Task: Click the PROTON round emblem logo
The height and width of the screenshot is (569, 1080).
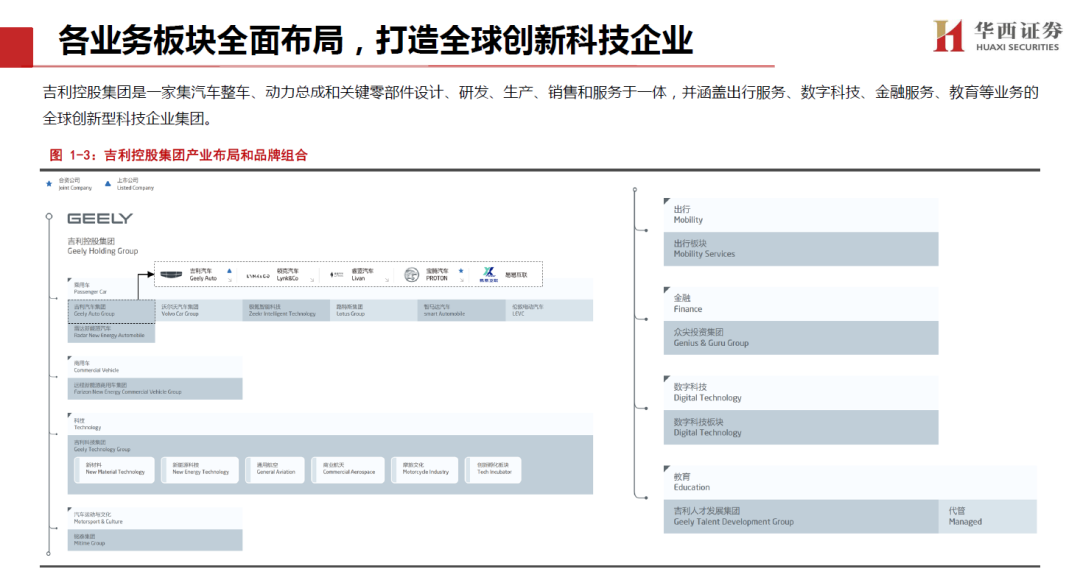Action: click(x=411, y=275)
